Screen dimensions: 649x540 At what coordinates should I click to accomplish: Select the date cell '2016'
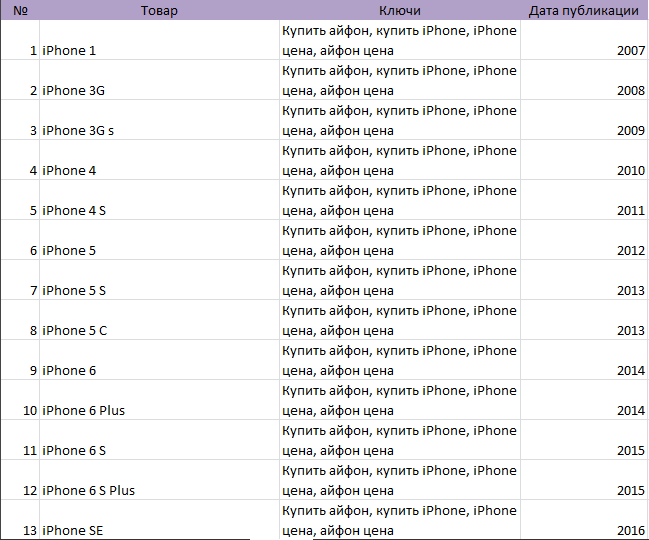pos(584,520)
